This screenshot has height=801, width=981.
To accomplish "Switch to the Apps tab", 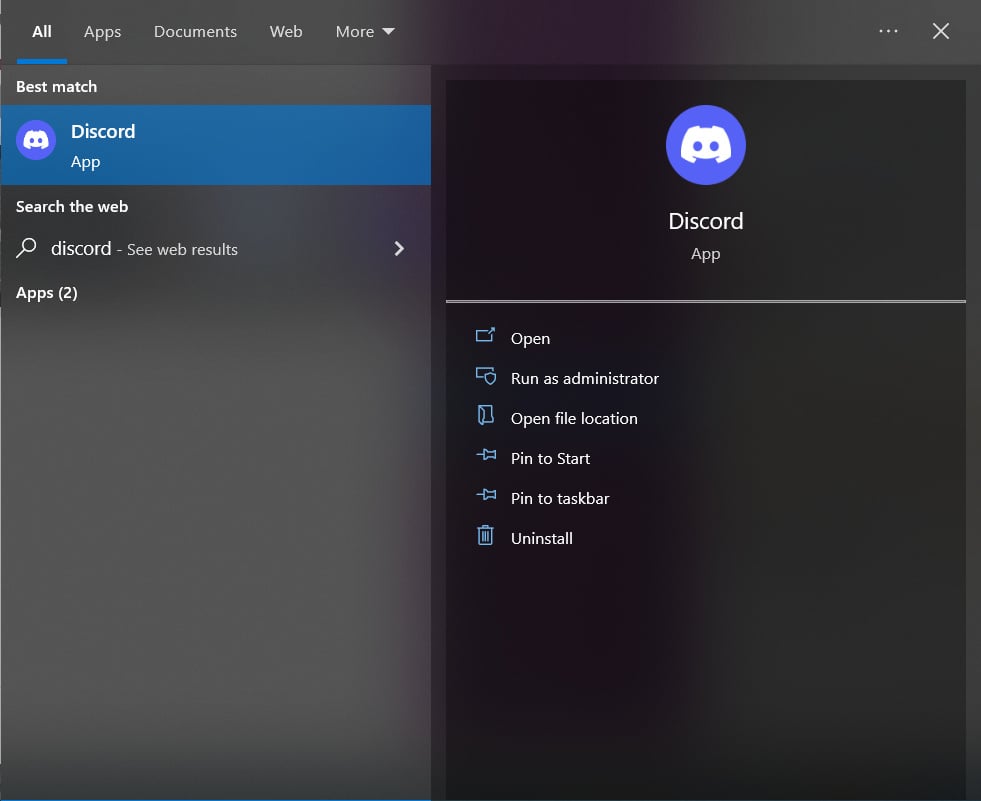I will [102, 31].
